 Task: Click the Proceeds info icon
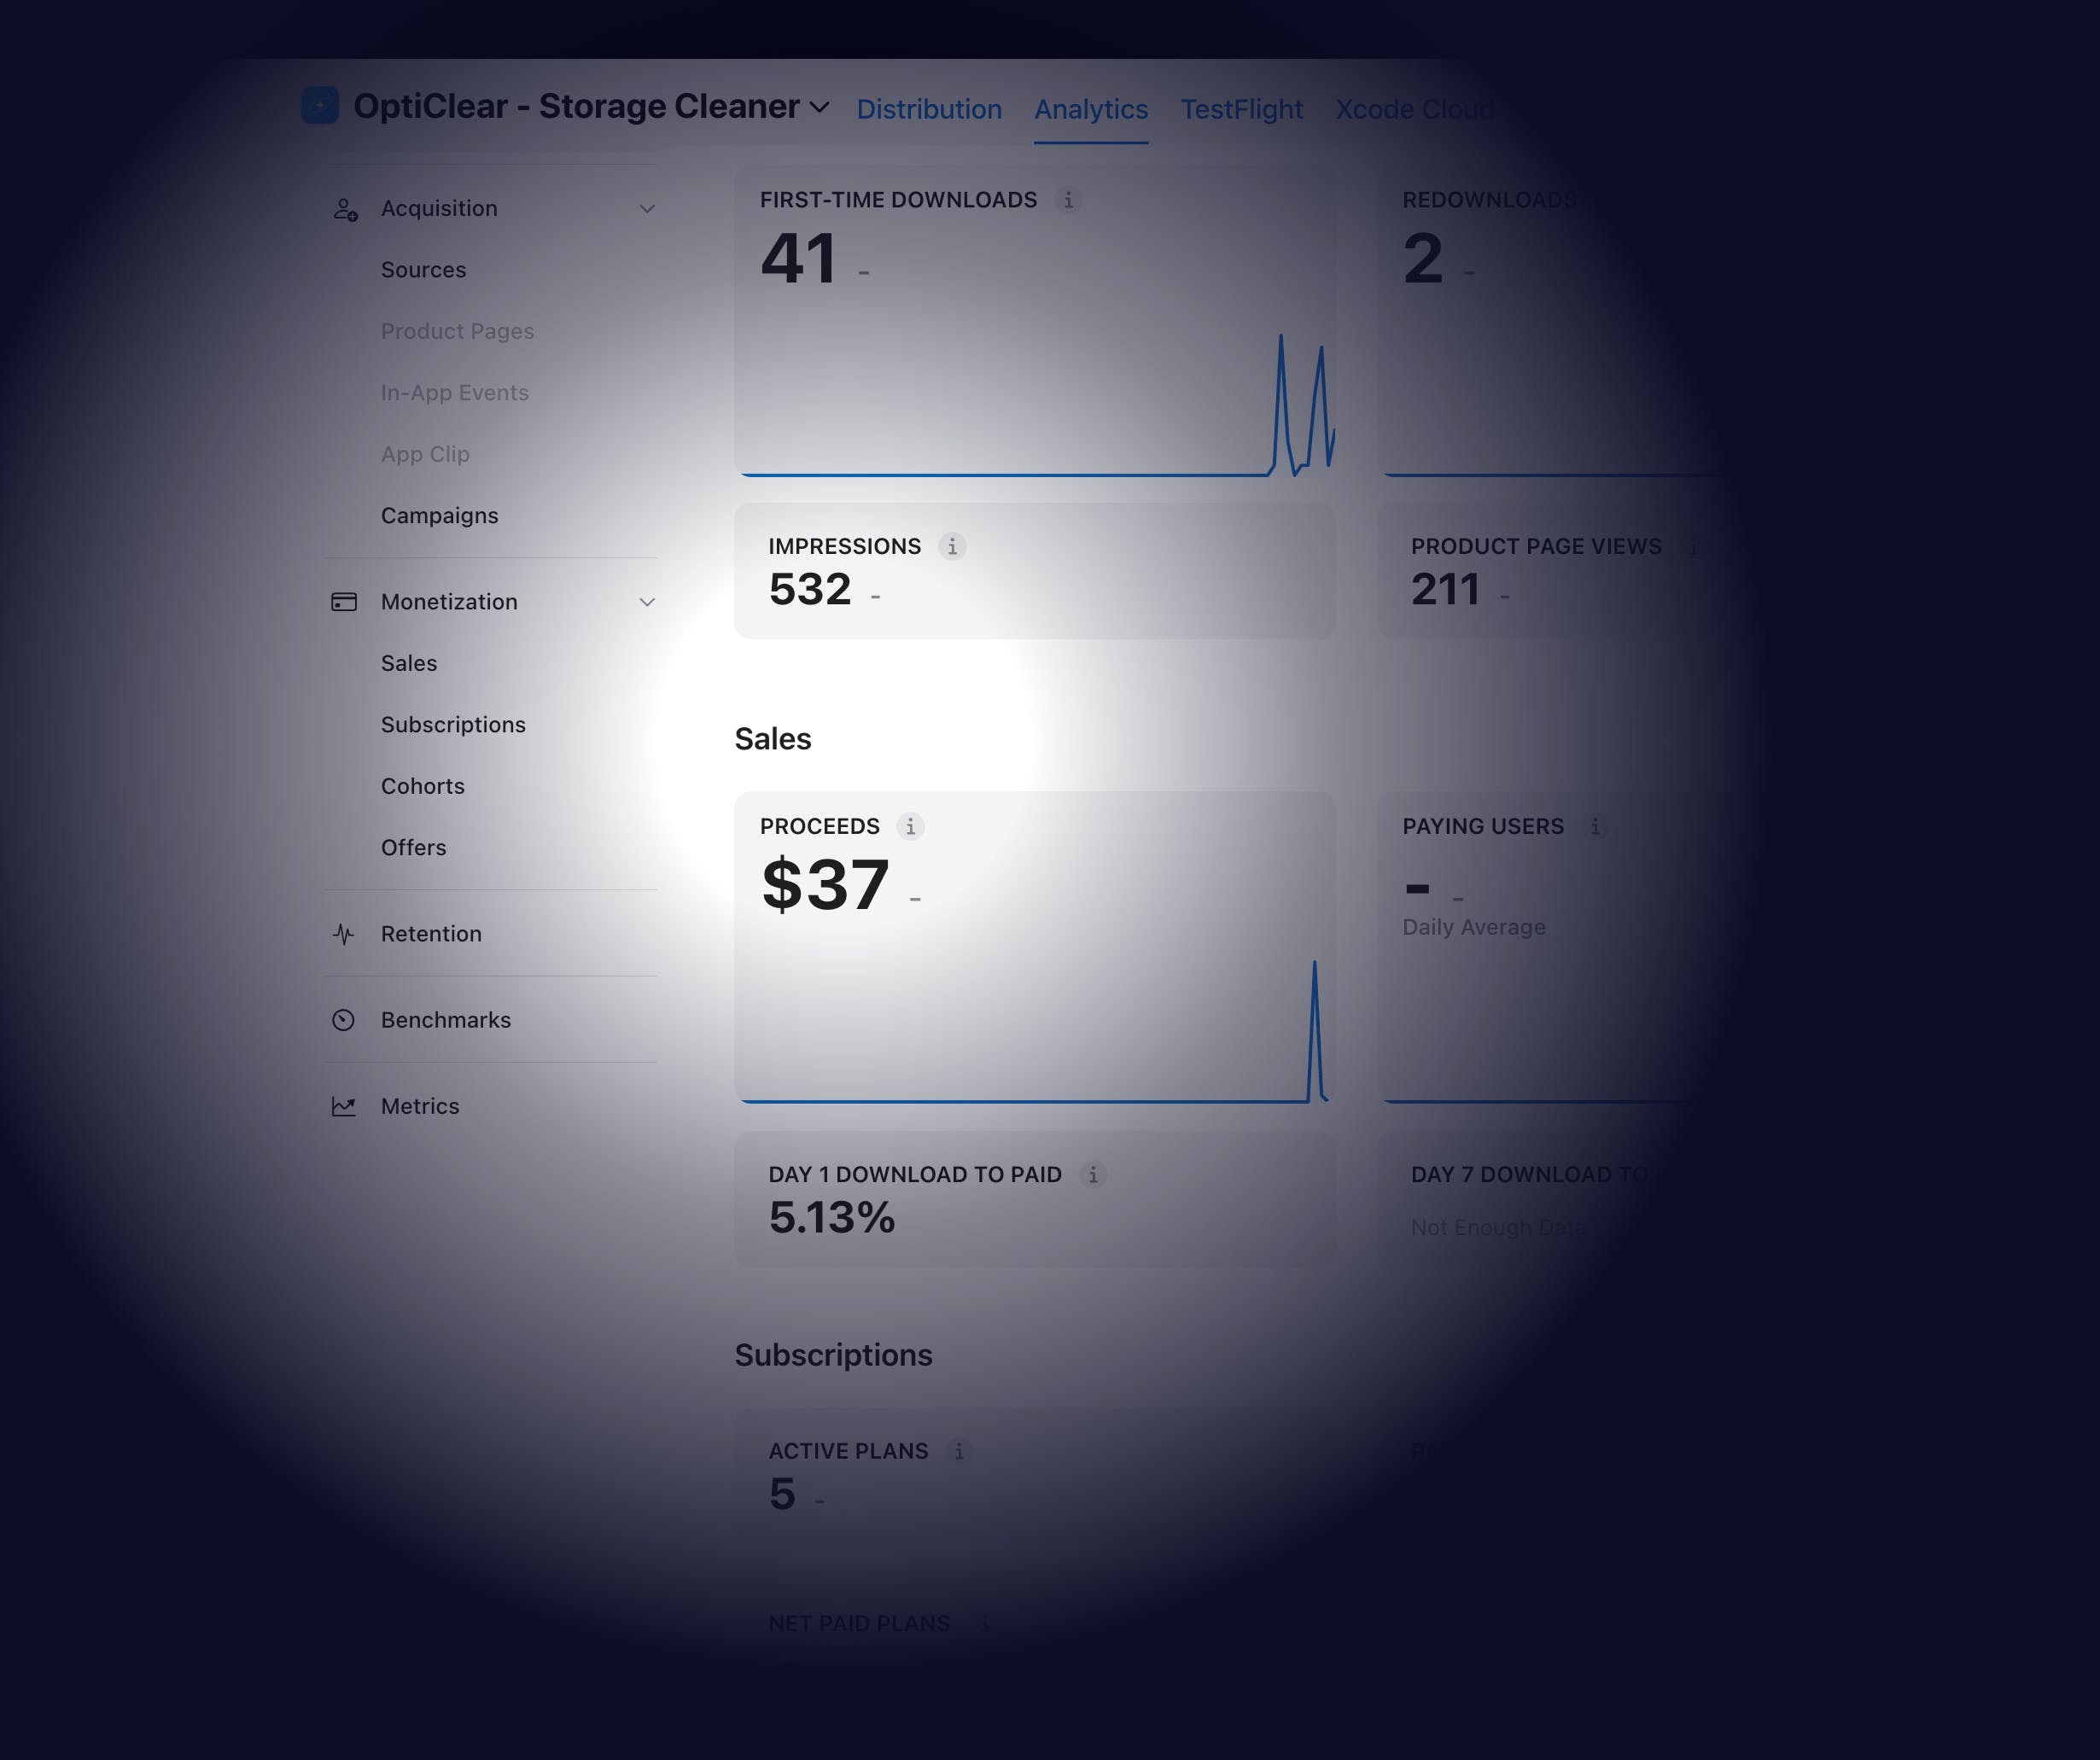910,826
